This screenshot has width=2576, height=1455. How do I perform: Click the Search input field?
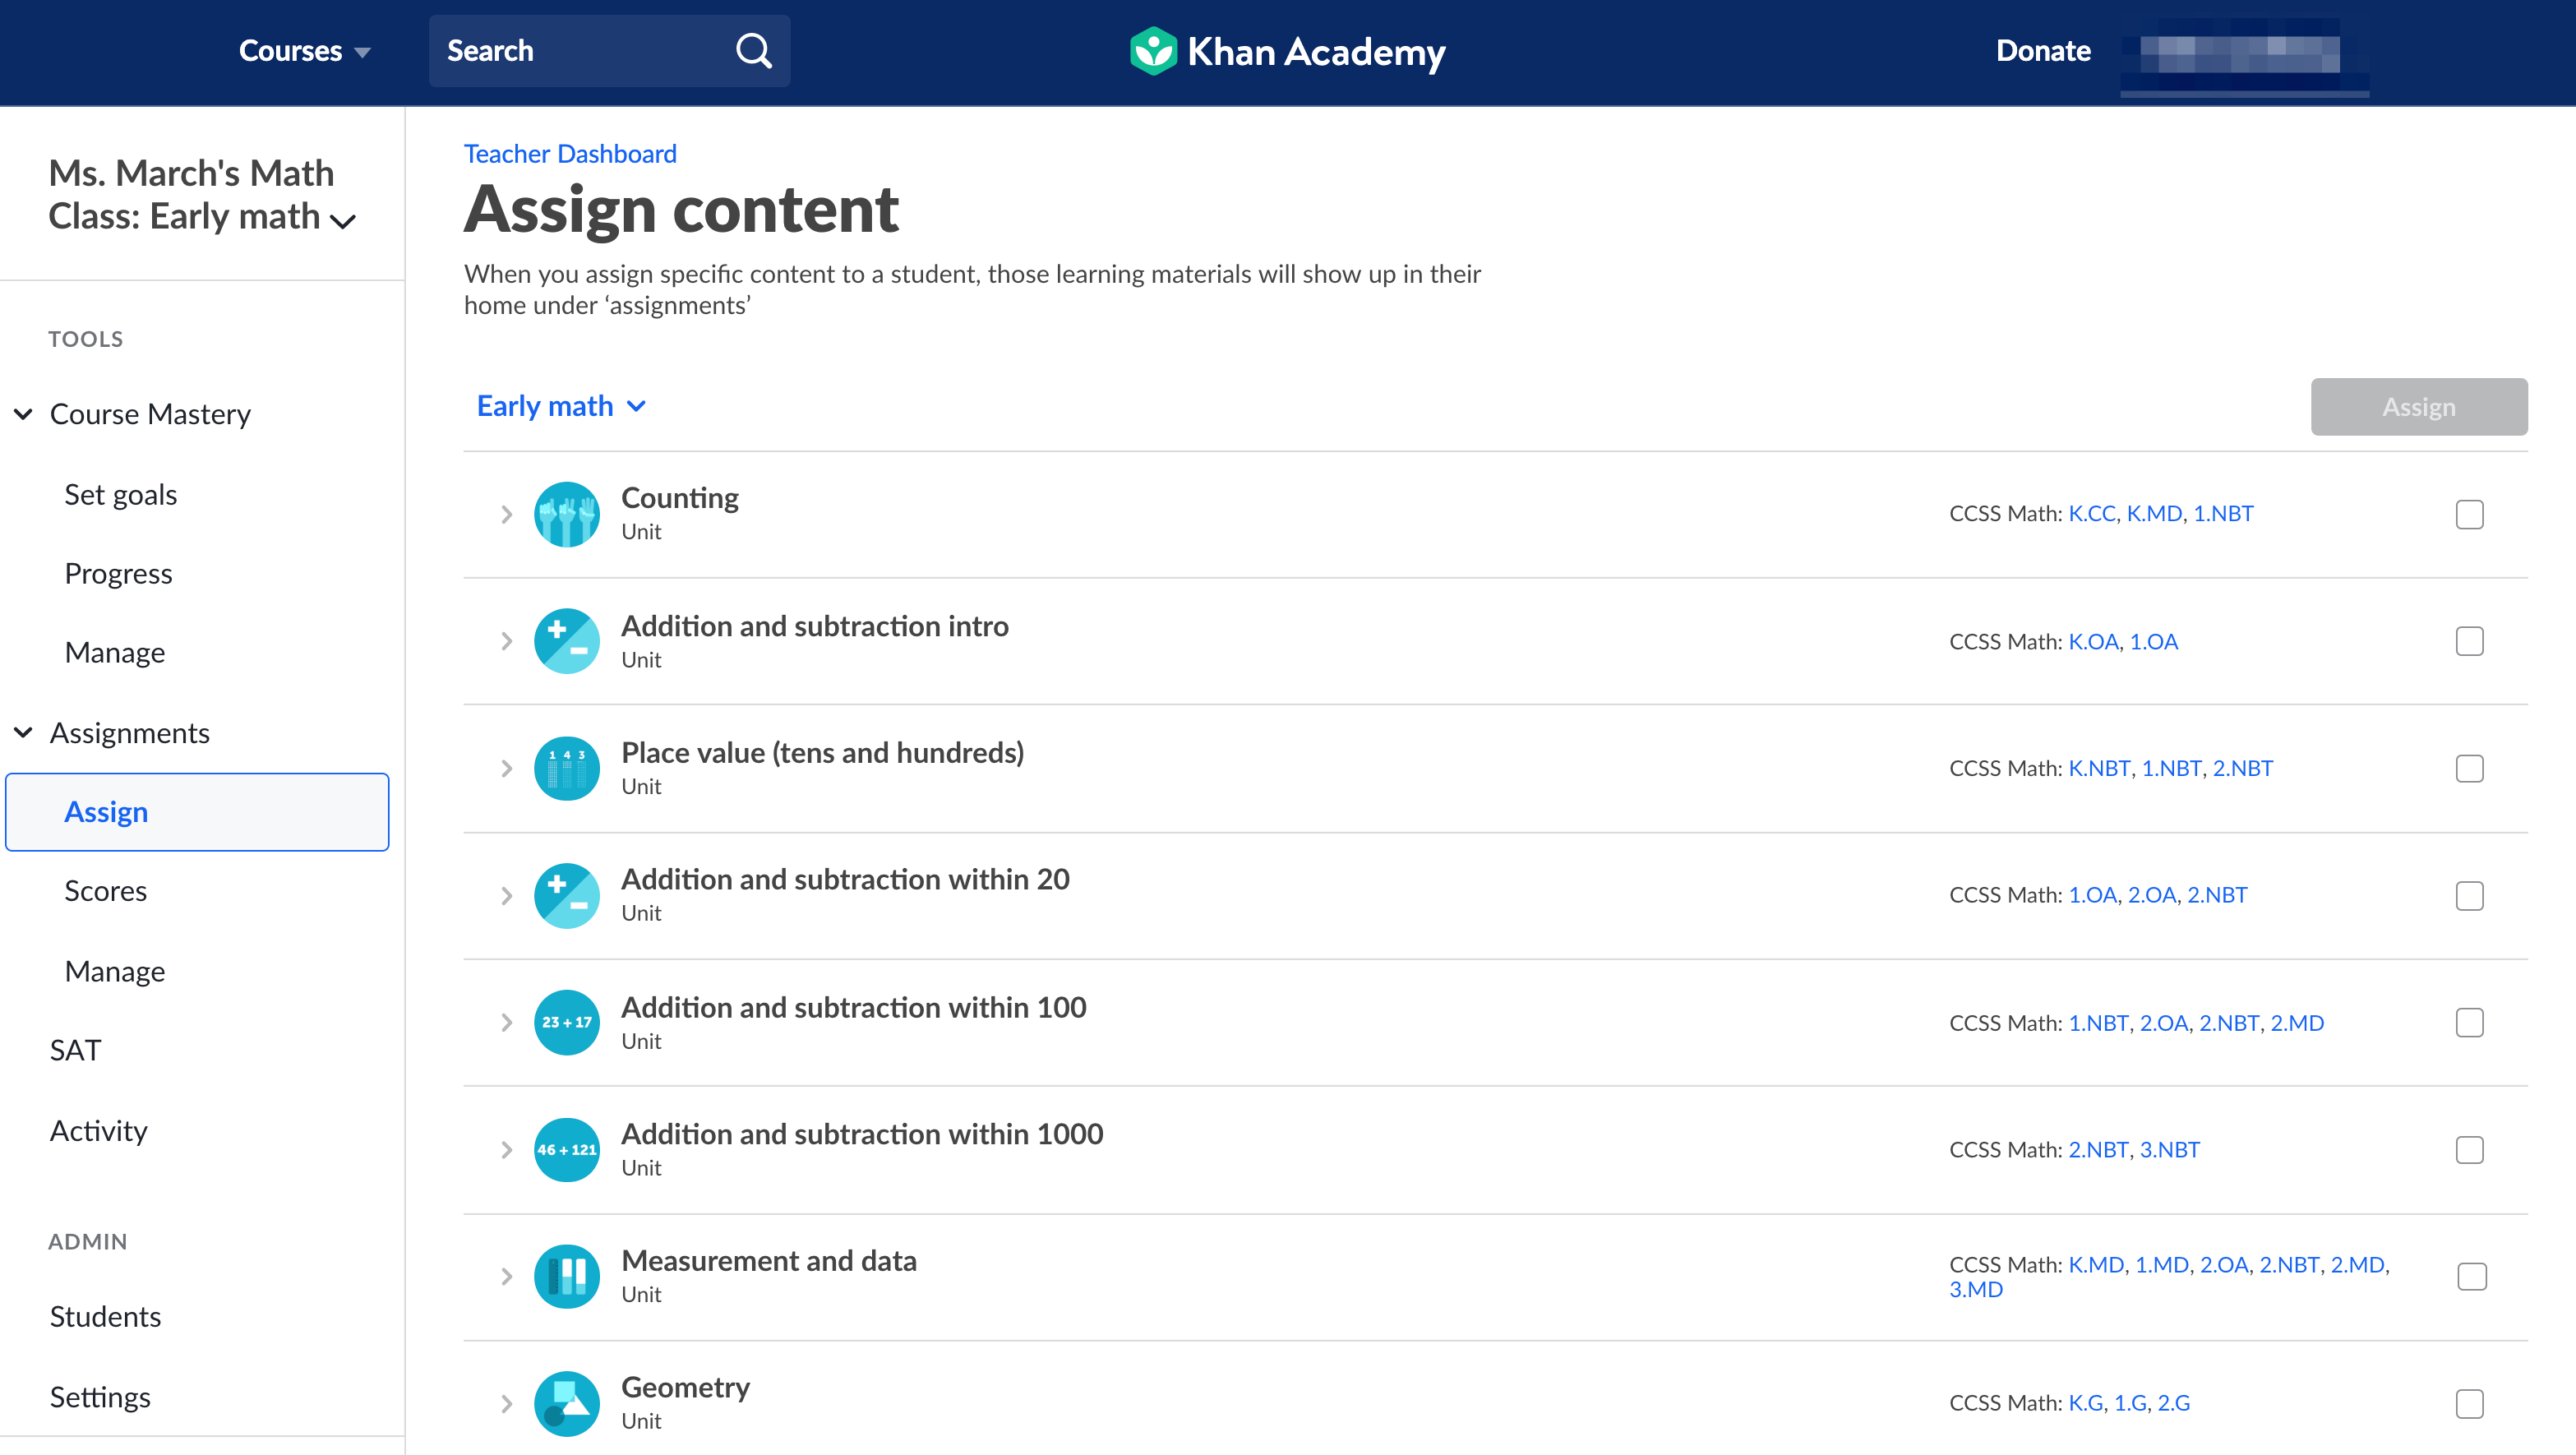click(x=609, y=51)
